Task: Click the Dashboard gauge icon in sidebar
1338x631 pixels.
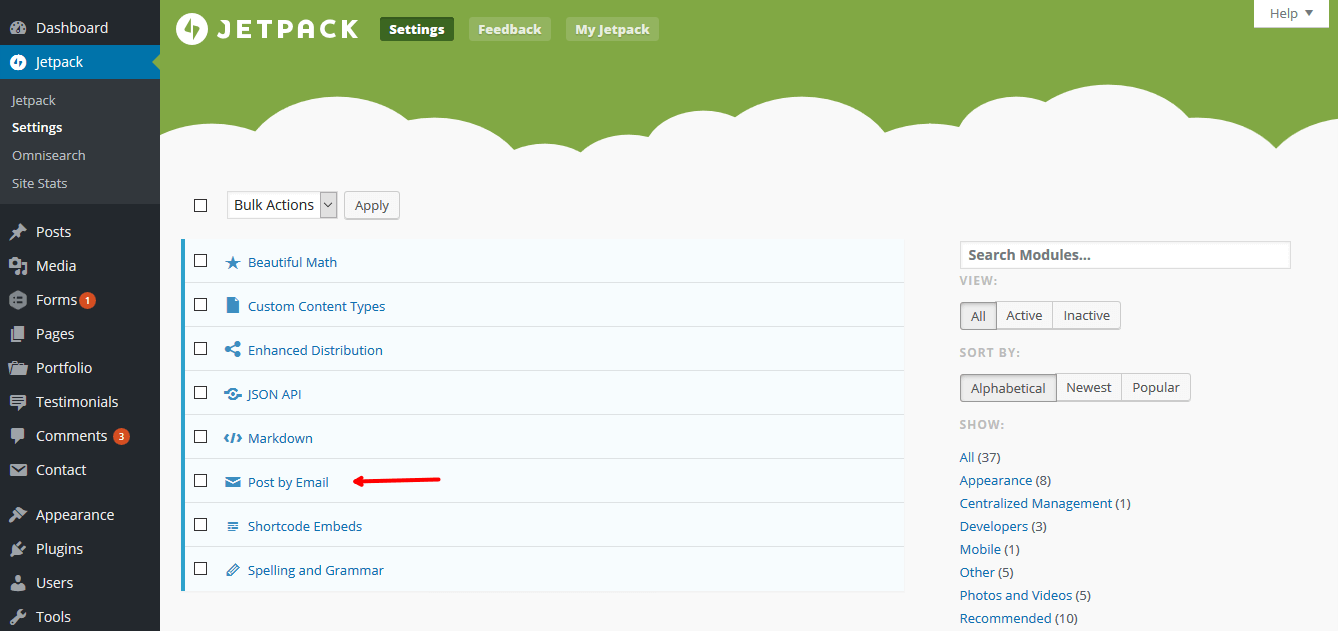Action: point(18,28)
